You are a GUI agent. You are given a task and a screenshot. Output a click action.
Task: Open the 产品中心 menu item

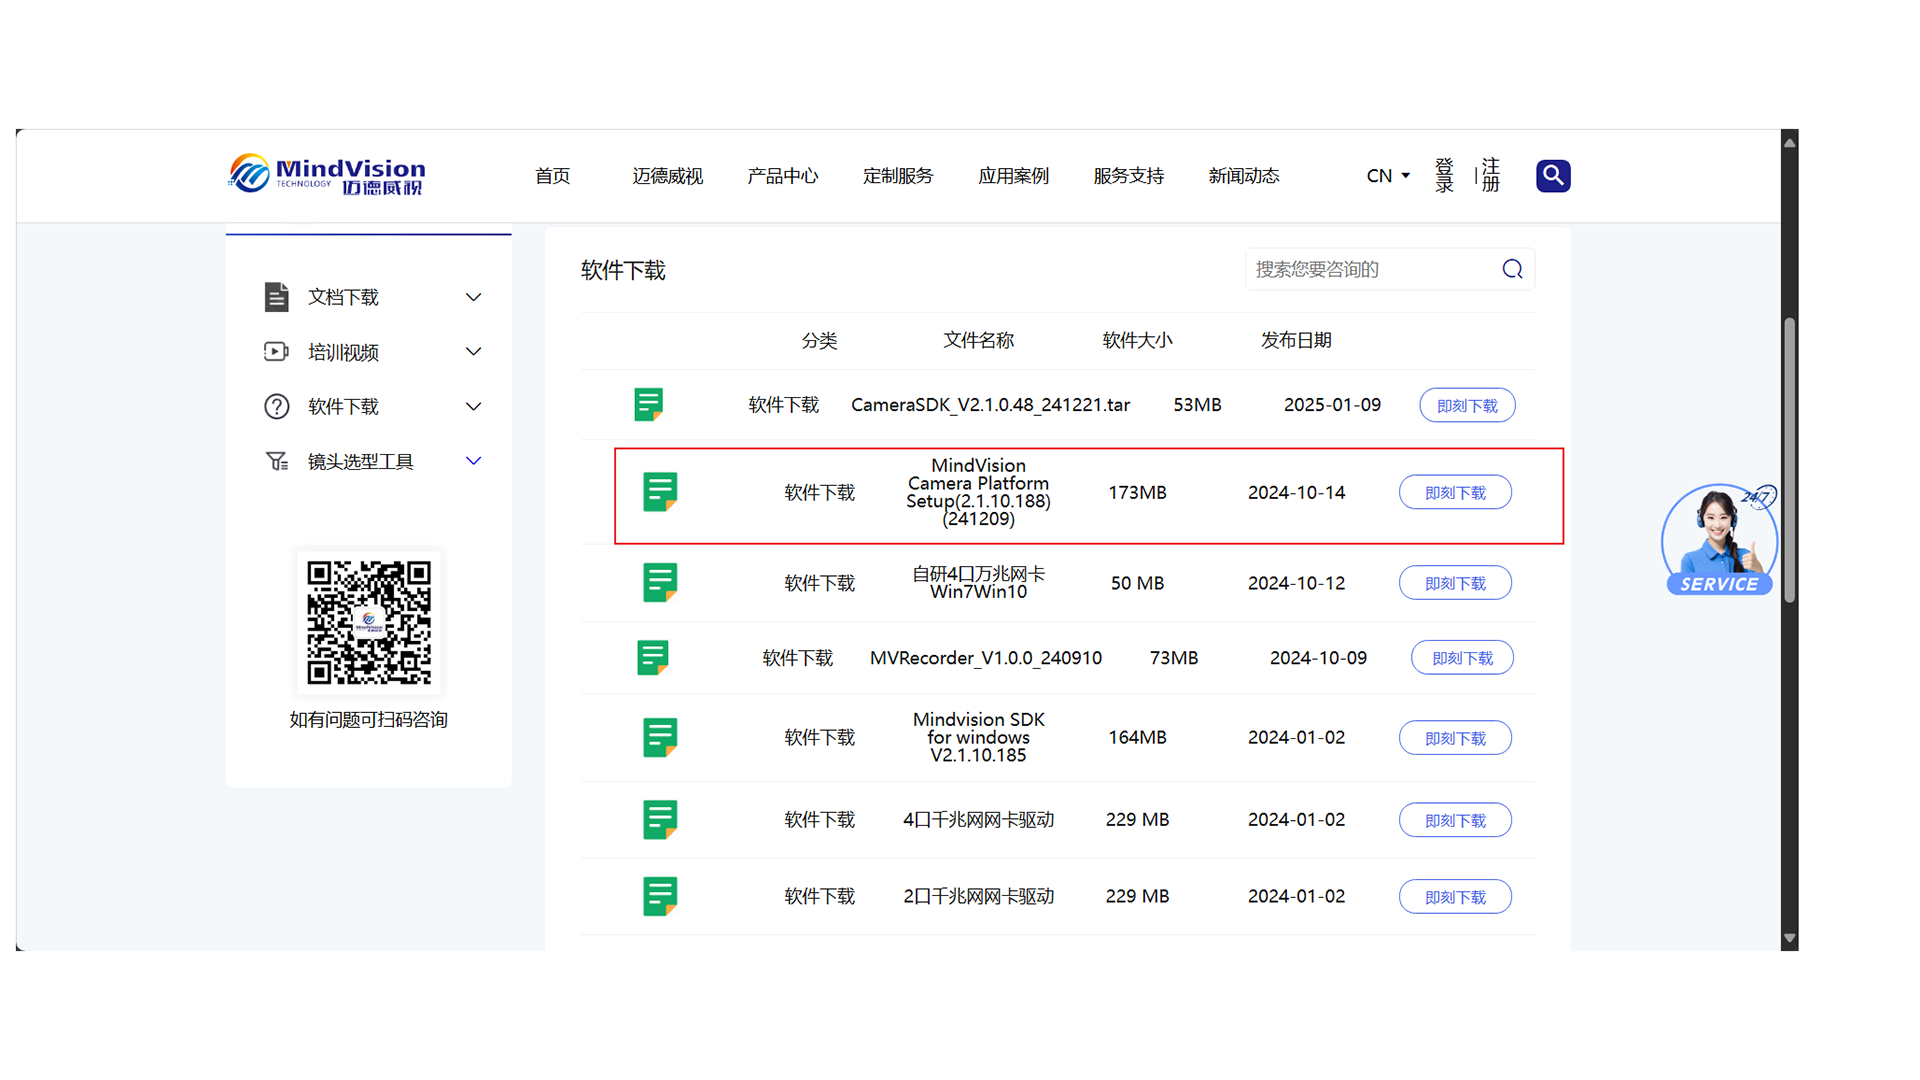point(782,176)
